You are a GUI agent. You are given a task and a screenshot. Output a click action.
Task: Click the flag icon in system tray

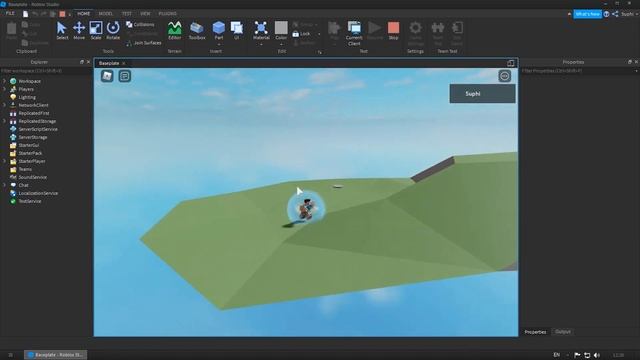[577, 355]
